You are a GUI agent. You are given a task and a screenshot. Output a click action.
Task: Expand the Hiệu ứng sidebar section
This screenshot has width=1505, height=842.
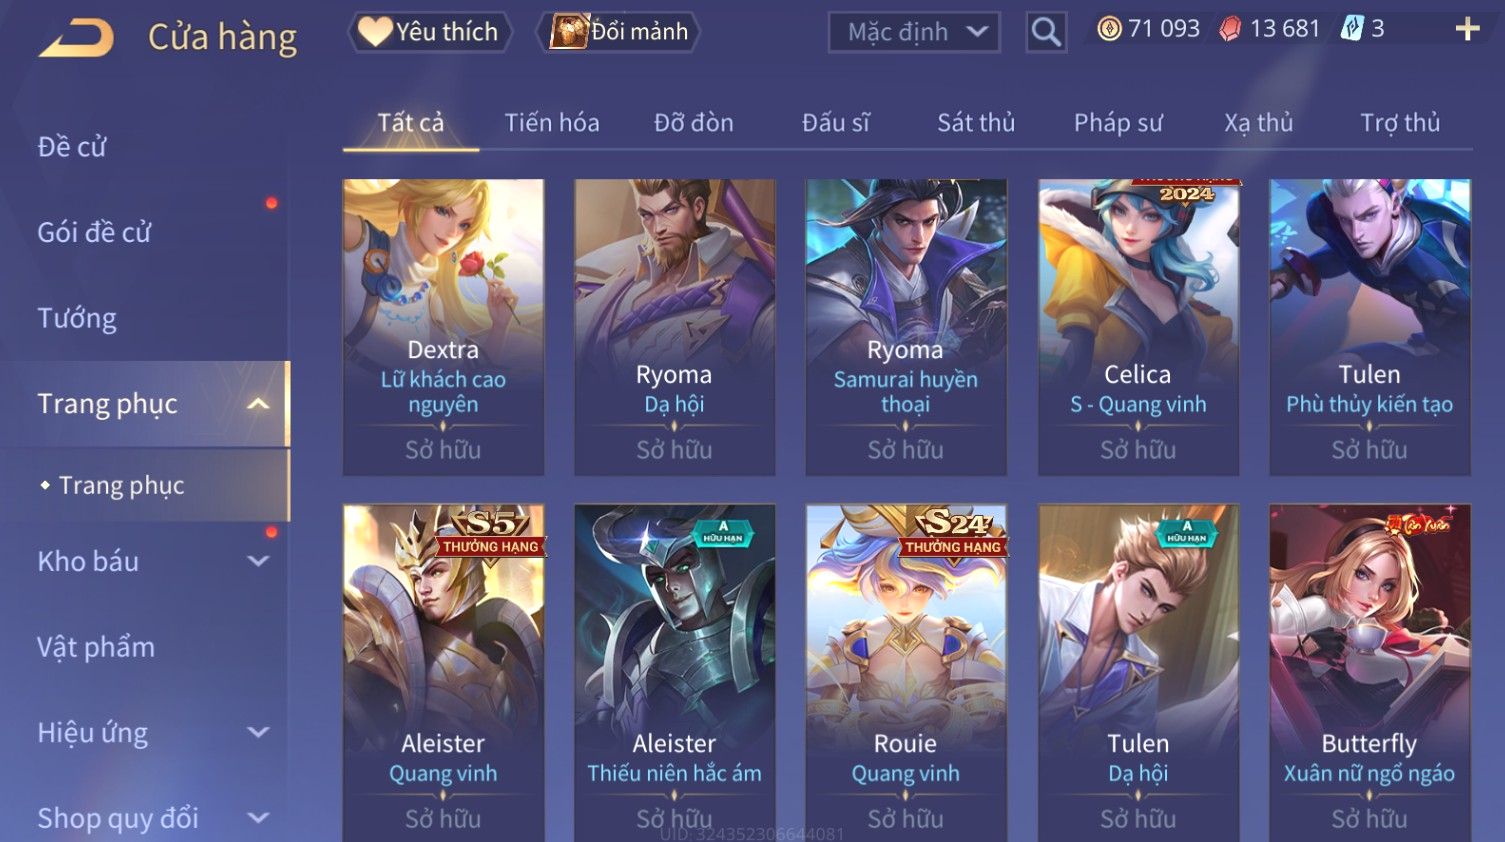tap(258, 732)
